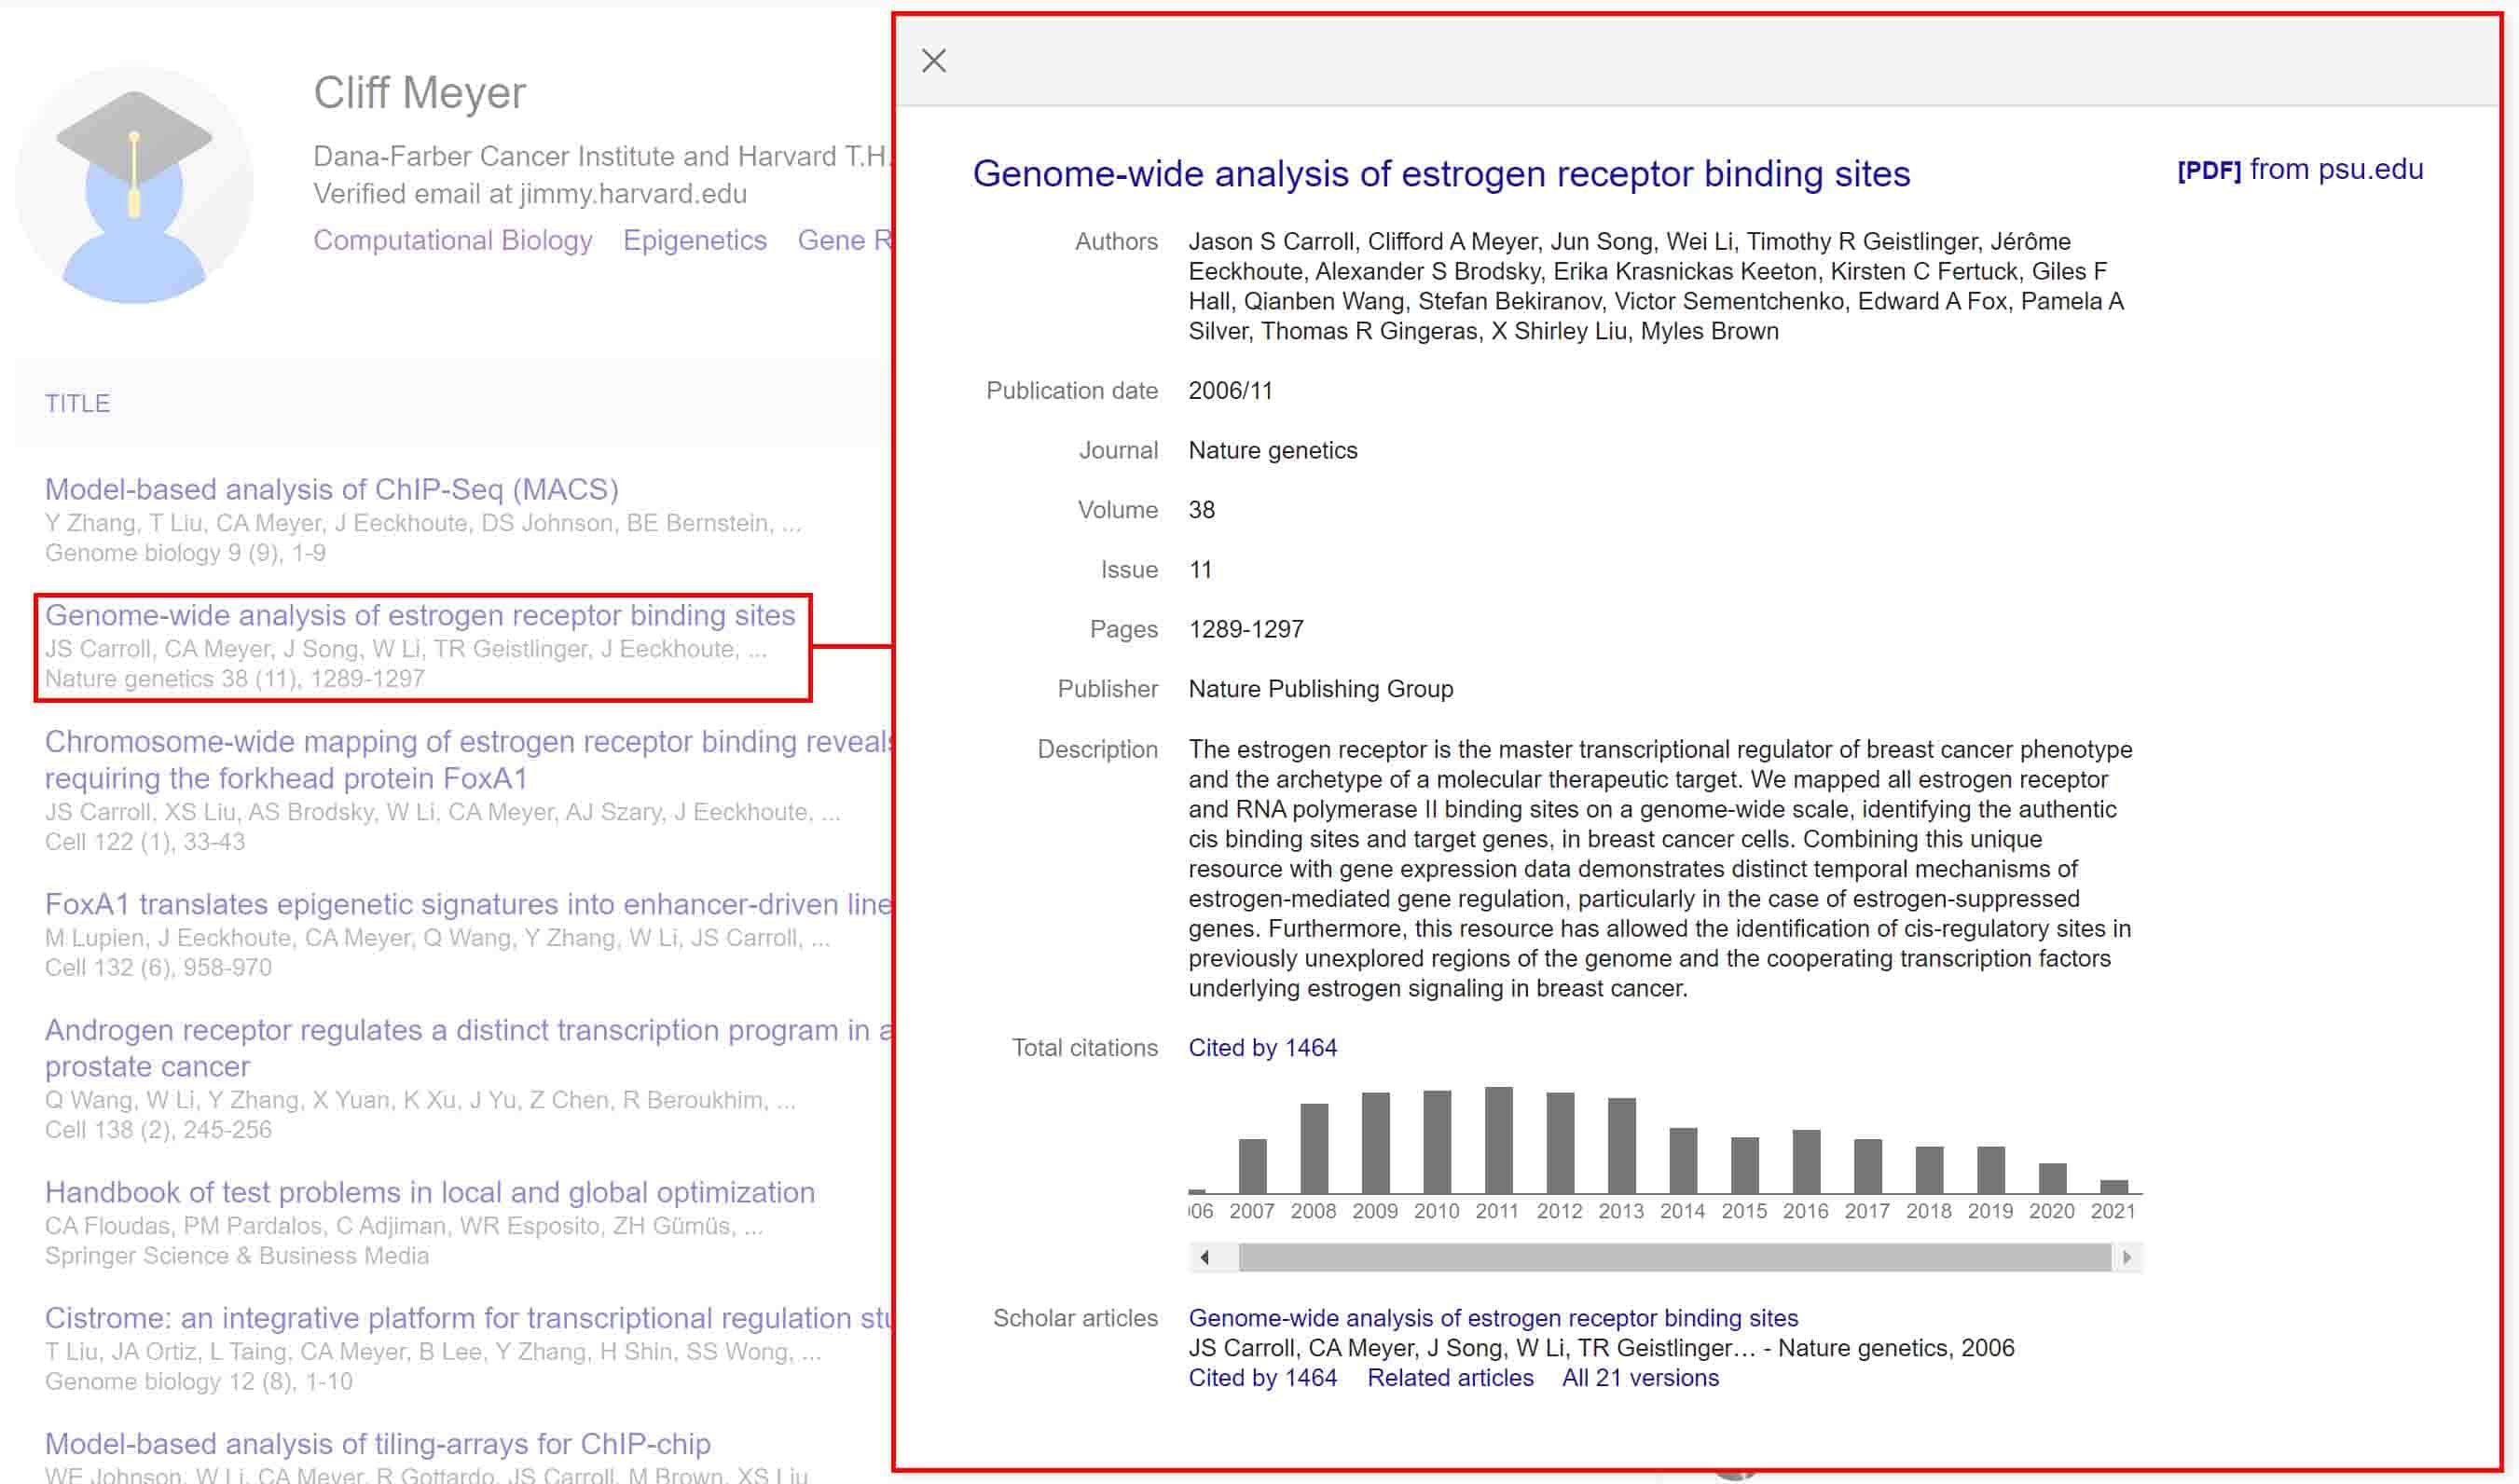Click Related articles in Scholar articles section
2519x1484 pixels.
click(x=1450, y=1377)
